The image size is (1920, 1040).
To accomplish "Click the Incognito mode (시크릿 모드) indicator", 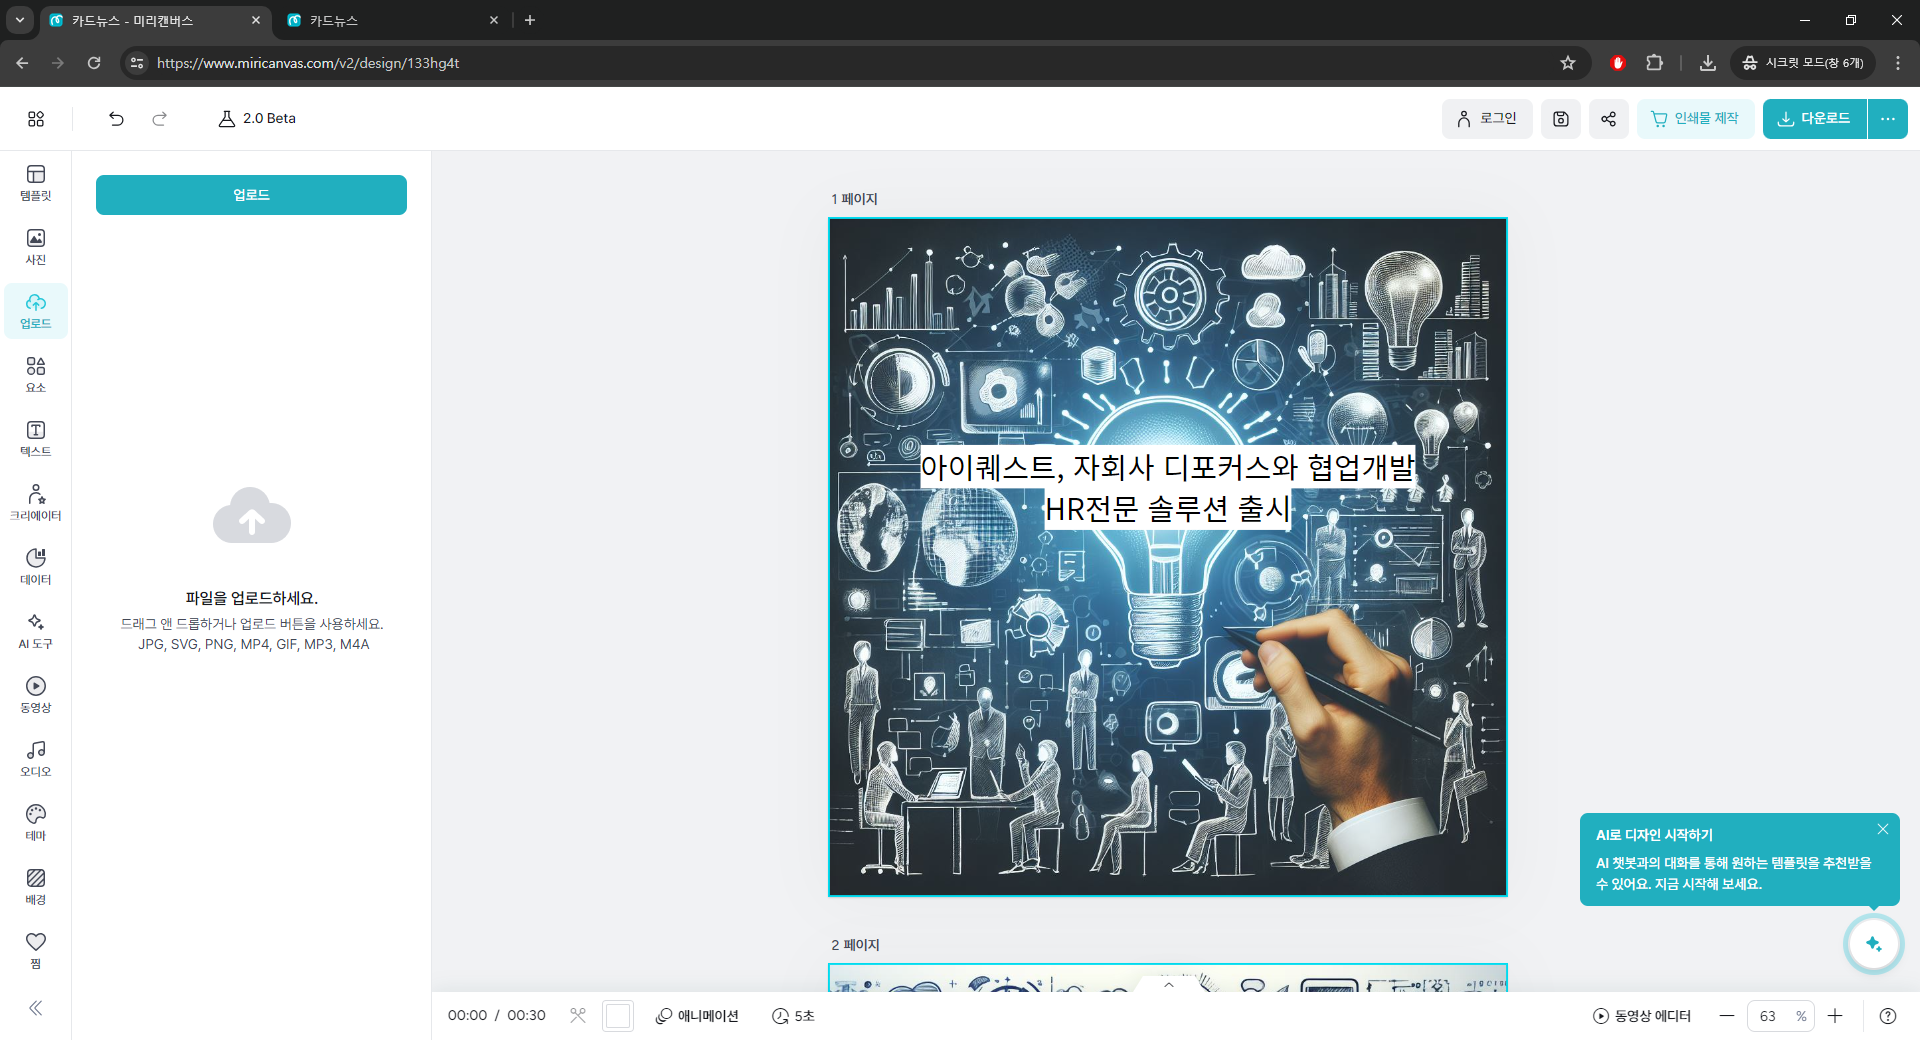I will [1803, 63].
